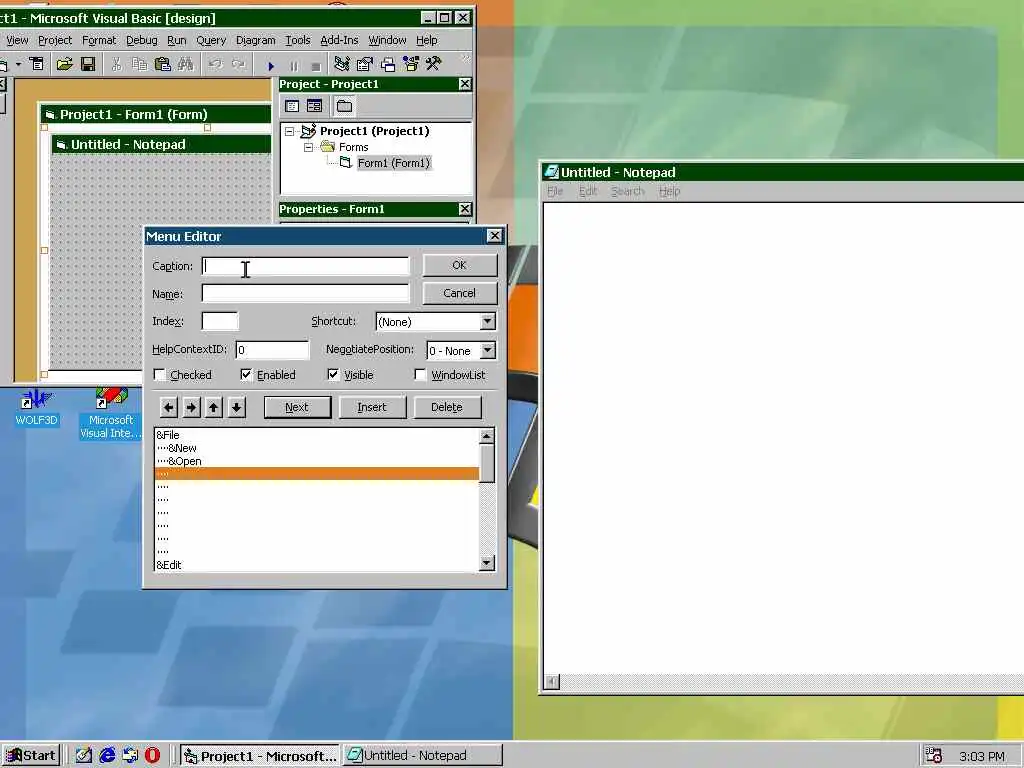
Task: Click Cancel in Menu Editor
Action: pyautogui.click(x=460, y=293)
